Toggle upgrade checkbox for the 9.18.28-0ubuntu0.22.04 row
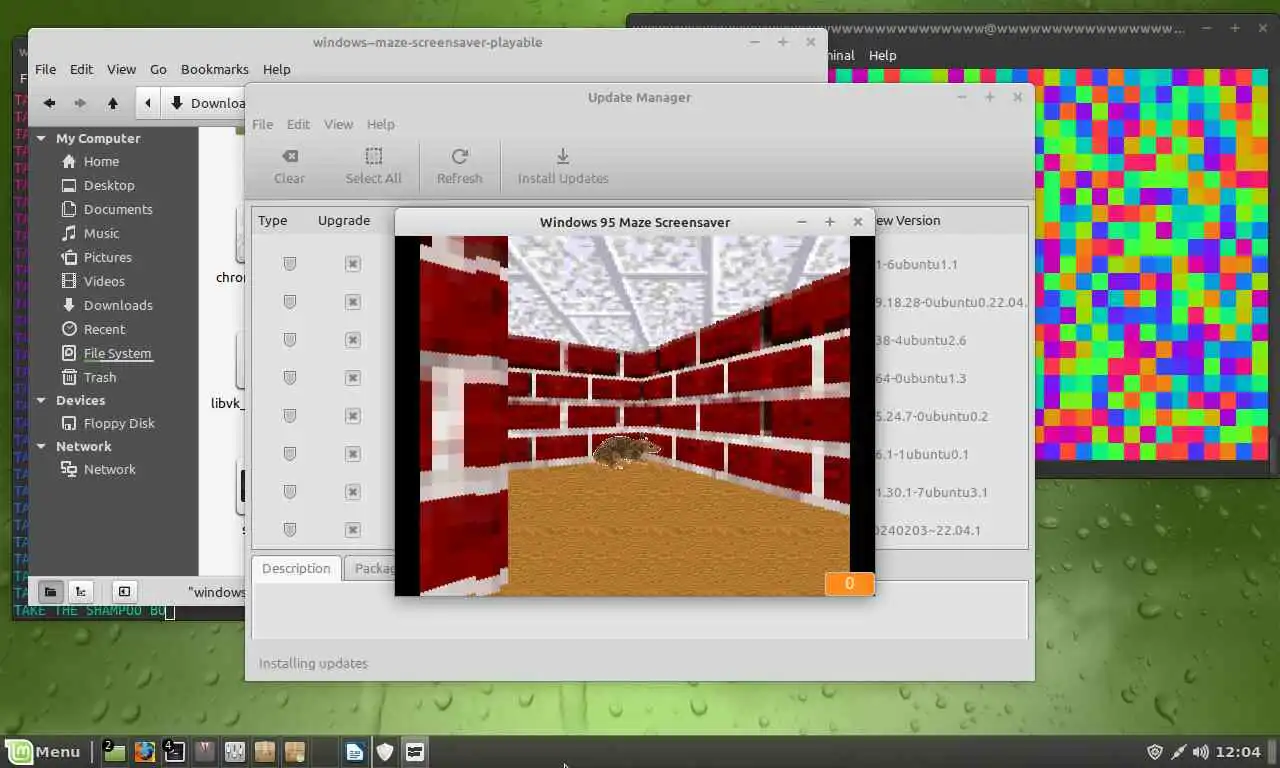The height and width of the screenshot is (768, 1280). click(352, 302)
